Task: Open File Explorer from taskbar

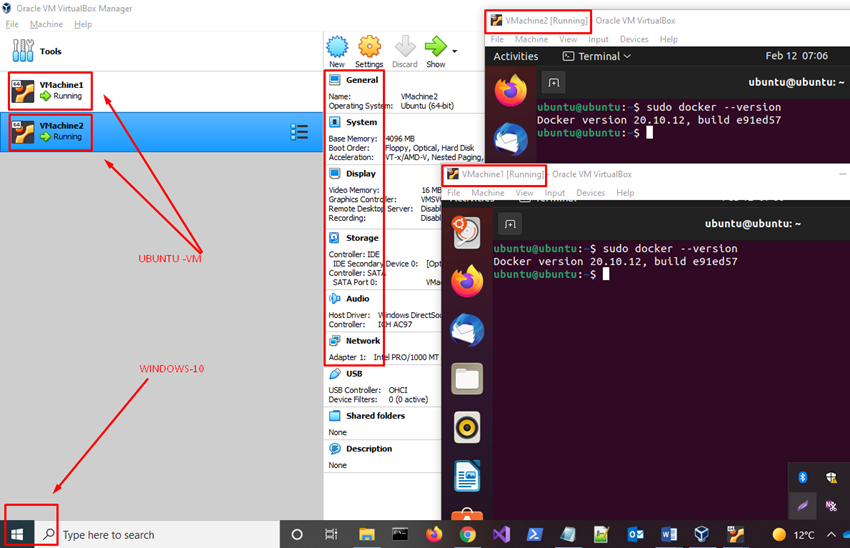Action: pyautogui.click(x=367, y=534)
